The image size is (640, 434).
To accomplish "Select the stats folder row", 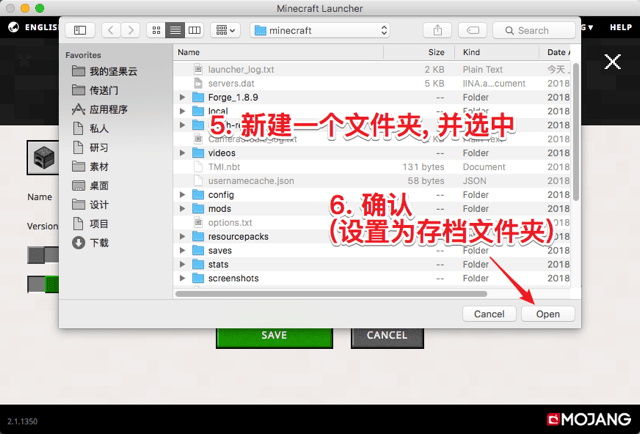I will click(x=373, y=265).
